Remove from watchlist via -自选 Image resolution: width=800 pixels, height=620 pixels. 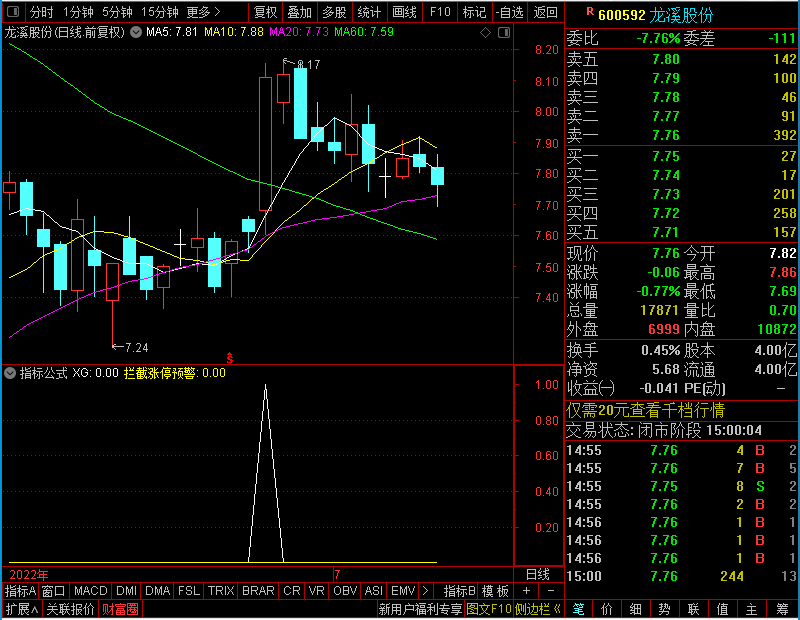click(509, 12)
